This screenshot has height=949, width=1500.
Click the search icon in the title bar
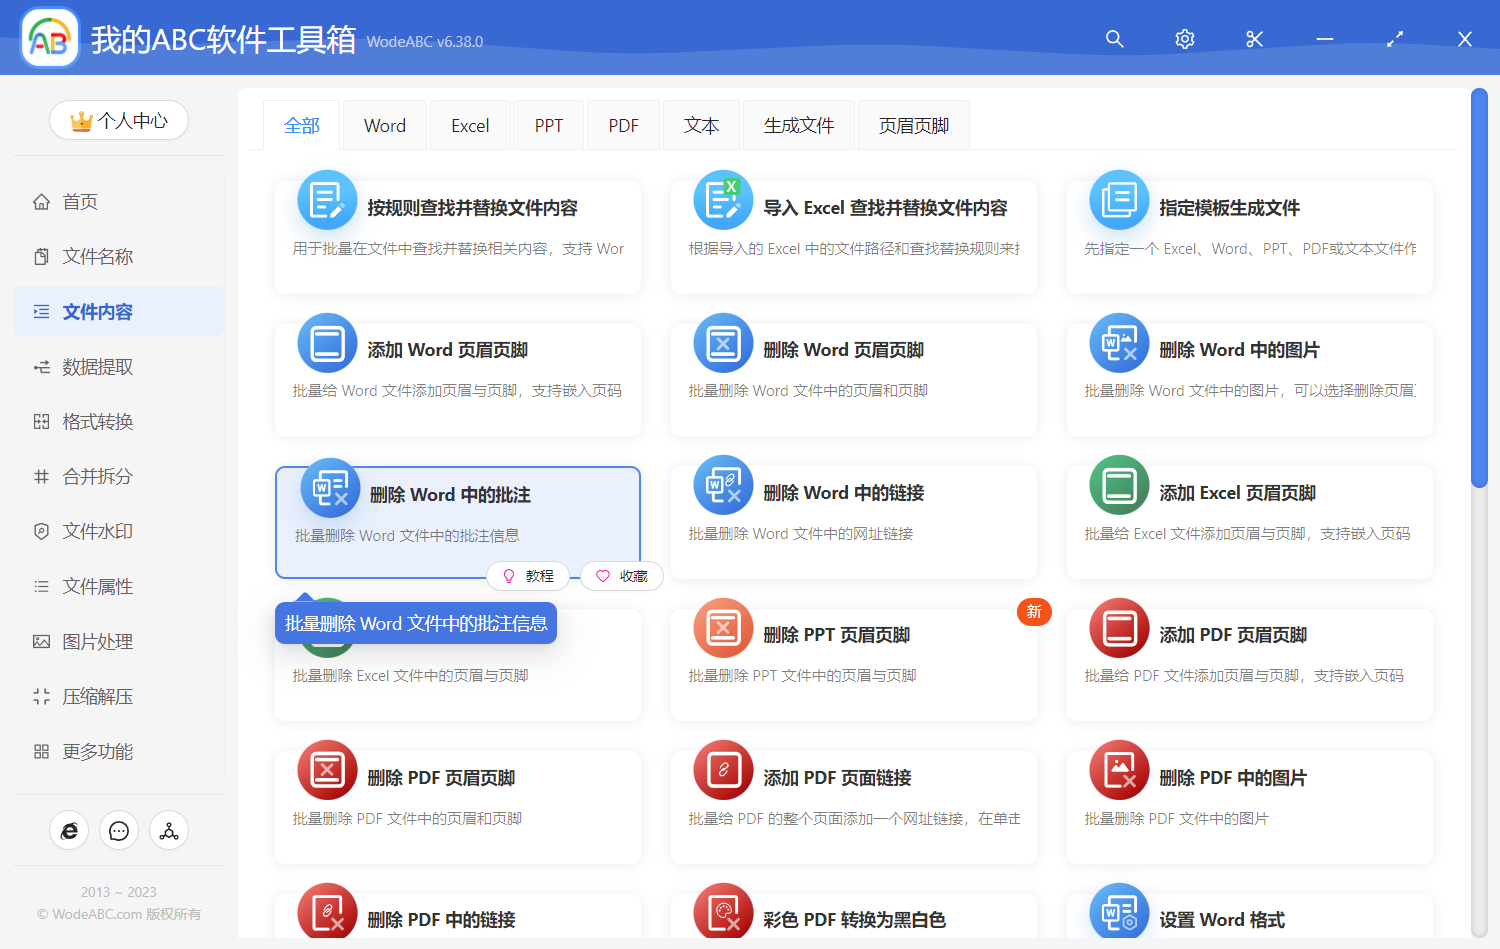(x=1114, y=39)
